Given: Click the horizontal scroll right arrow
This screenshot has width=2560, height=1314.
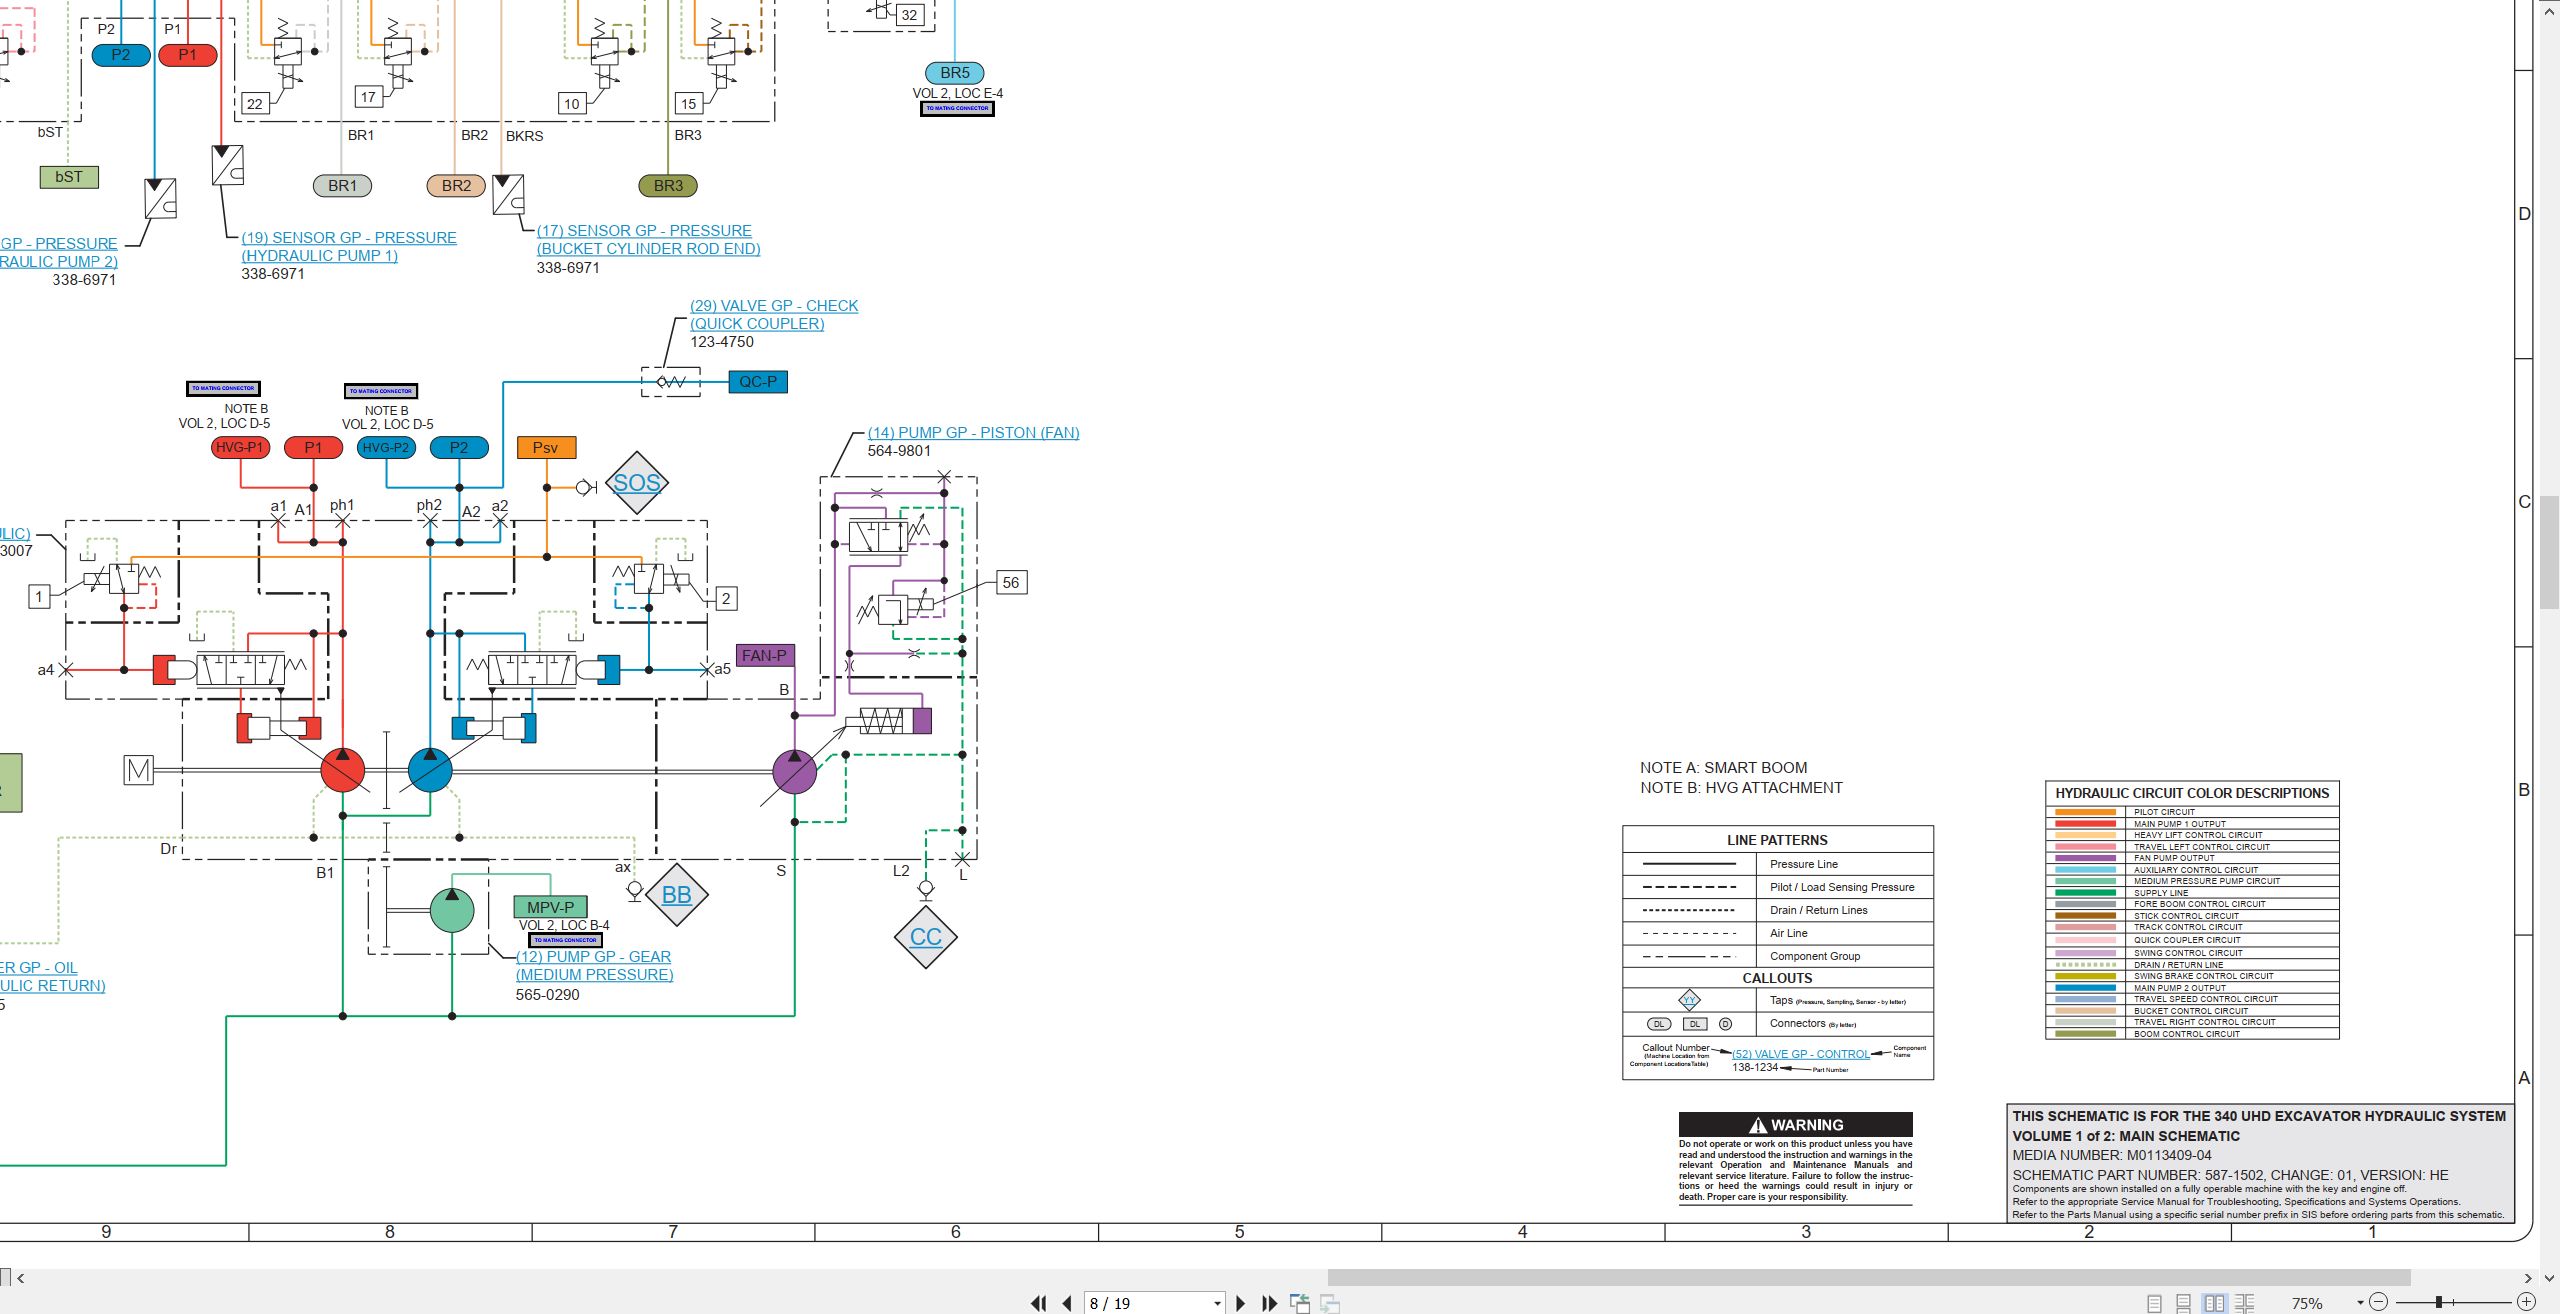Looking at the screenshot, I should [x=2528, y=1277].
